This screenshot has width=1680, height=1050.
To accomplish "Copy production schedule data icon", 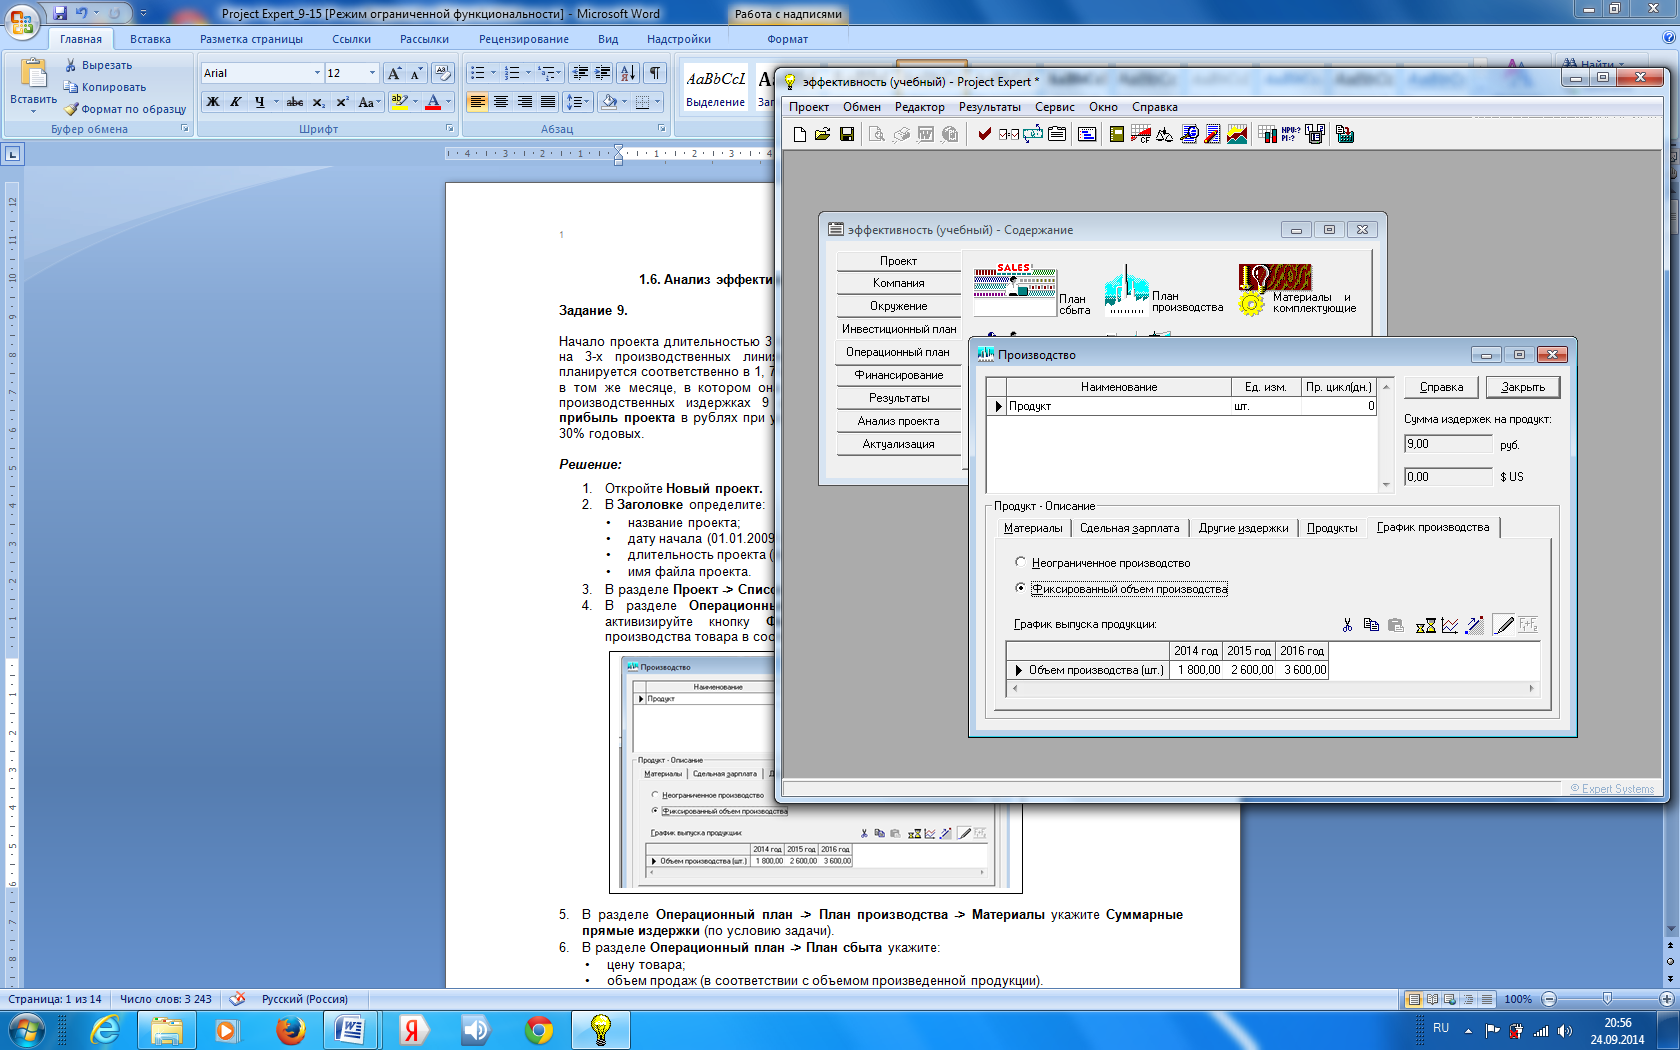I will [1372, 625].
